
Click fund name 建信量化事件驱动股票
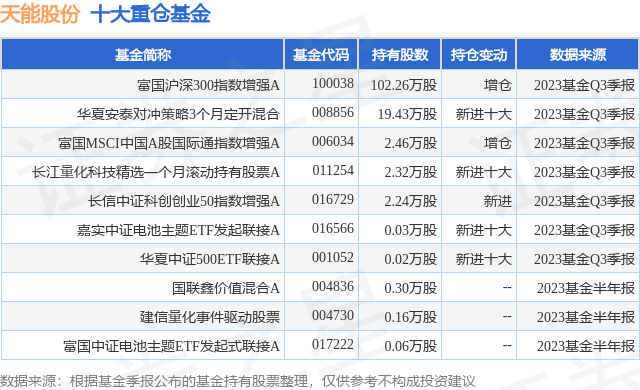210,317
